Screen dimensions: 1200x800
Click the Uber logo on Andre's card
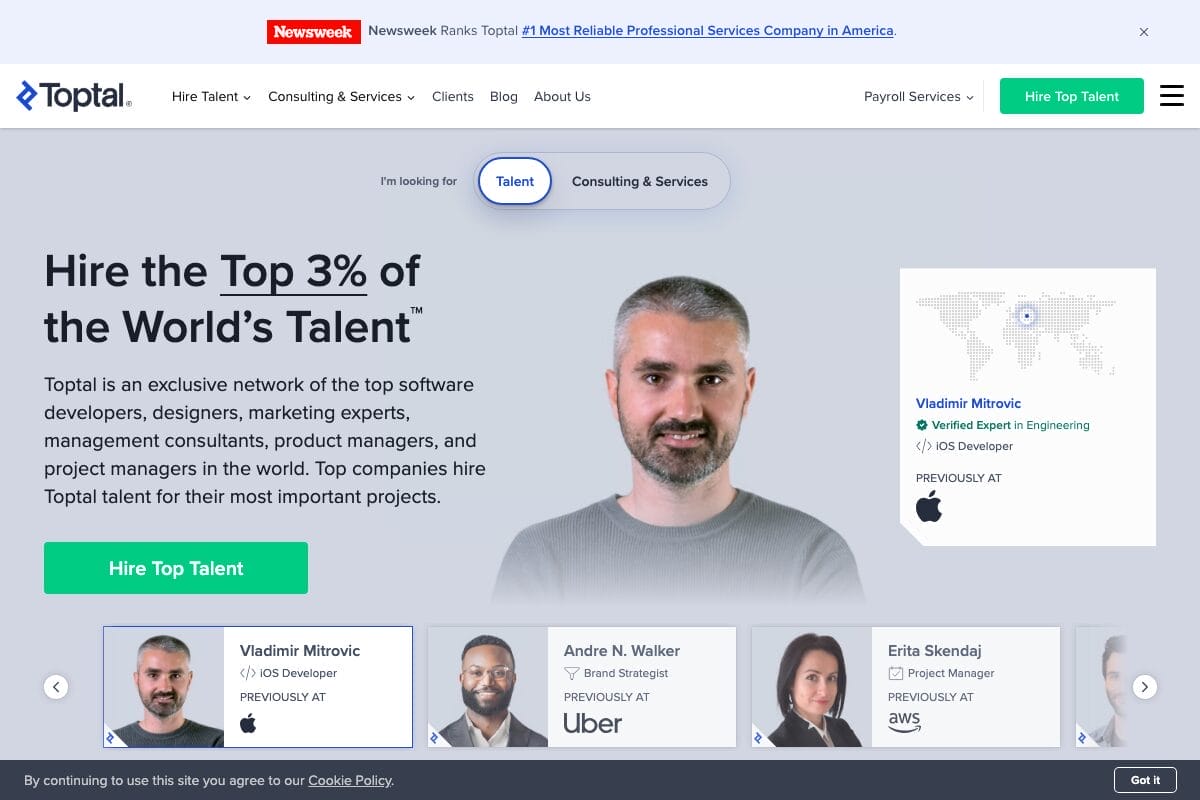[593, 723]
